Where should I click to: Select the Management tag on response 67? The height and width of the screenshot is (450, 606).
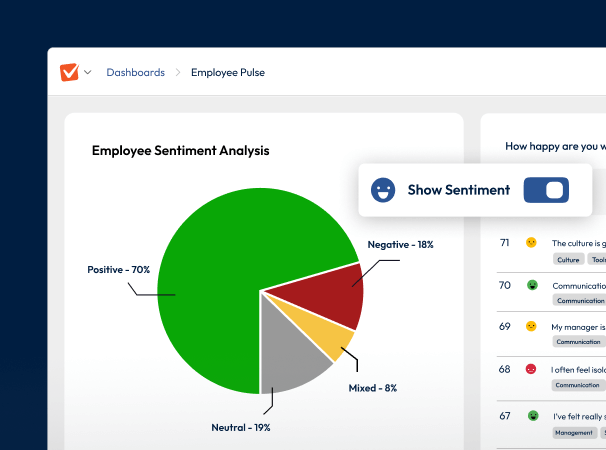tap(572, 432)
